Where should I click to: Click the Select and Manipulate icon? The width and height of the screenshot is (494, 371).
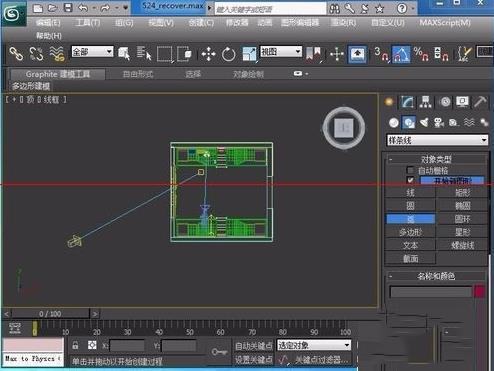click(x=337, y=54)
